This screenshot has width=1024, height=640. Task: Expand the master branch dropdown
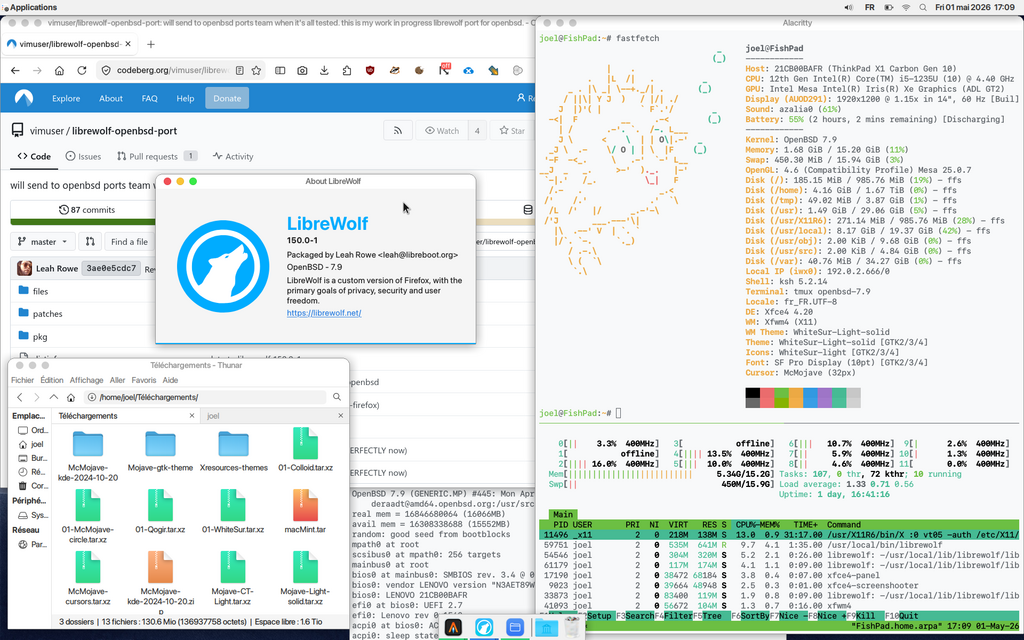point(43,242)
